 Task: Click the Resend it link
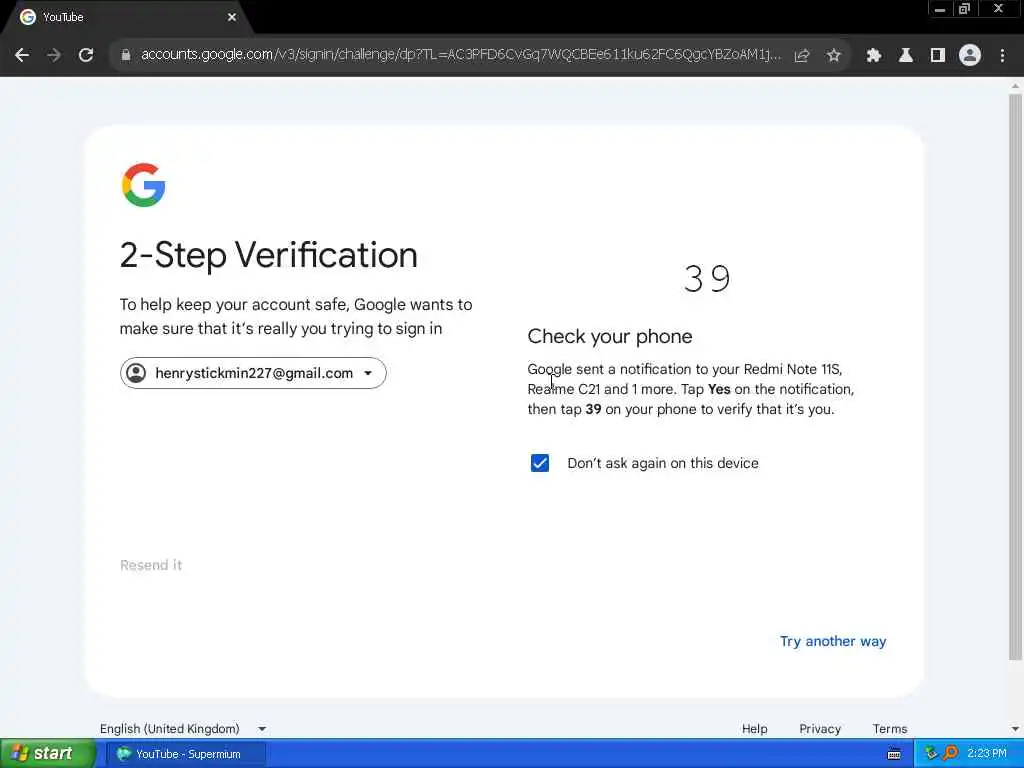point(151,565)
